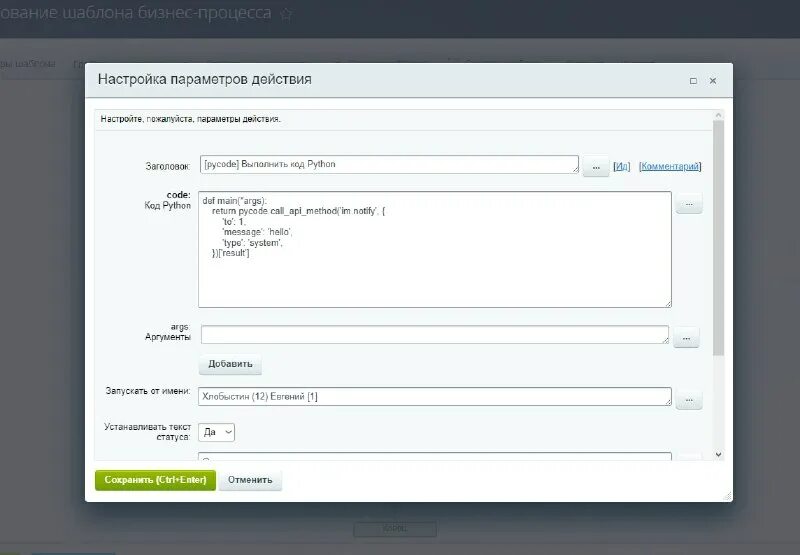Screen dimensions: 800x555
Task: Click the code line 'message': 'hello'
Action: 258,232
